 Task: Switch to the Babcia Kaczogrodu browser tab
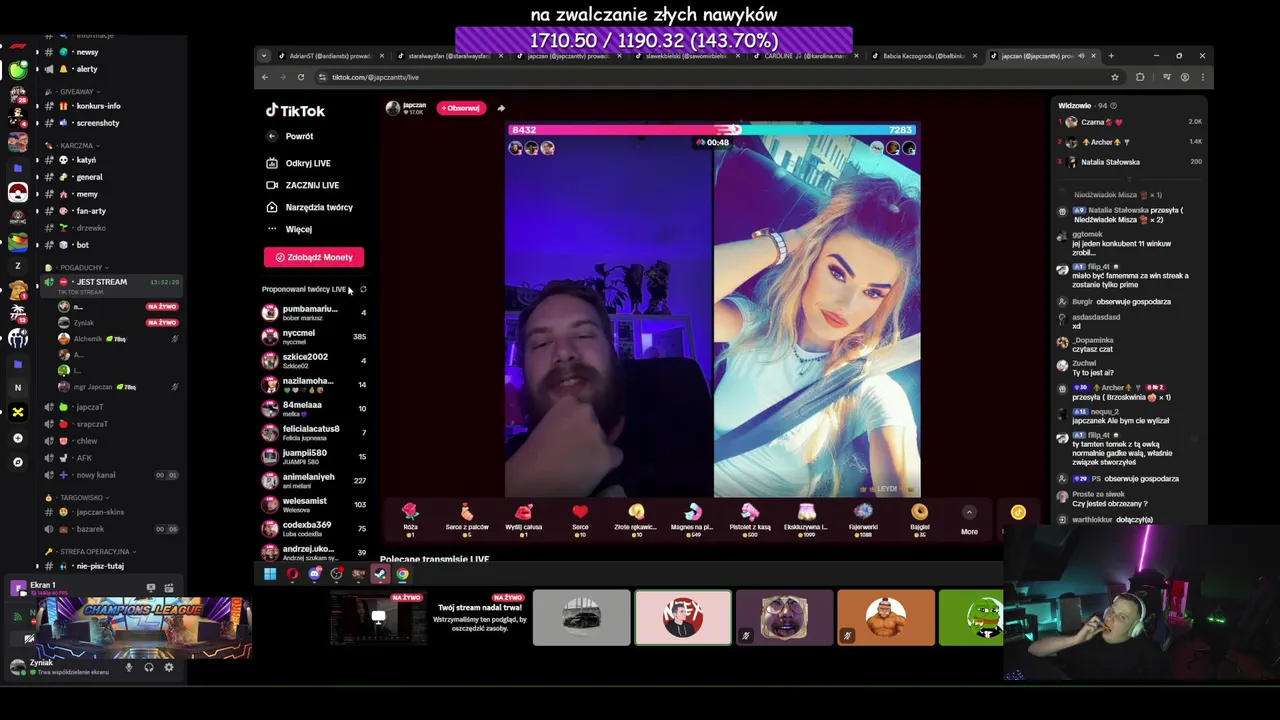(x=923, y=56)
